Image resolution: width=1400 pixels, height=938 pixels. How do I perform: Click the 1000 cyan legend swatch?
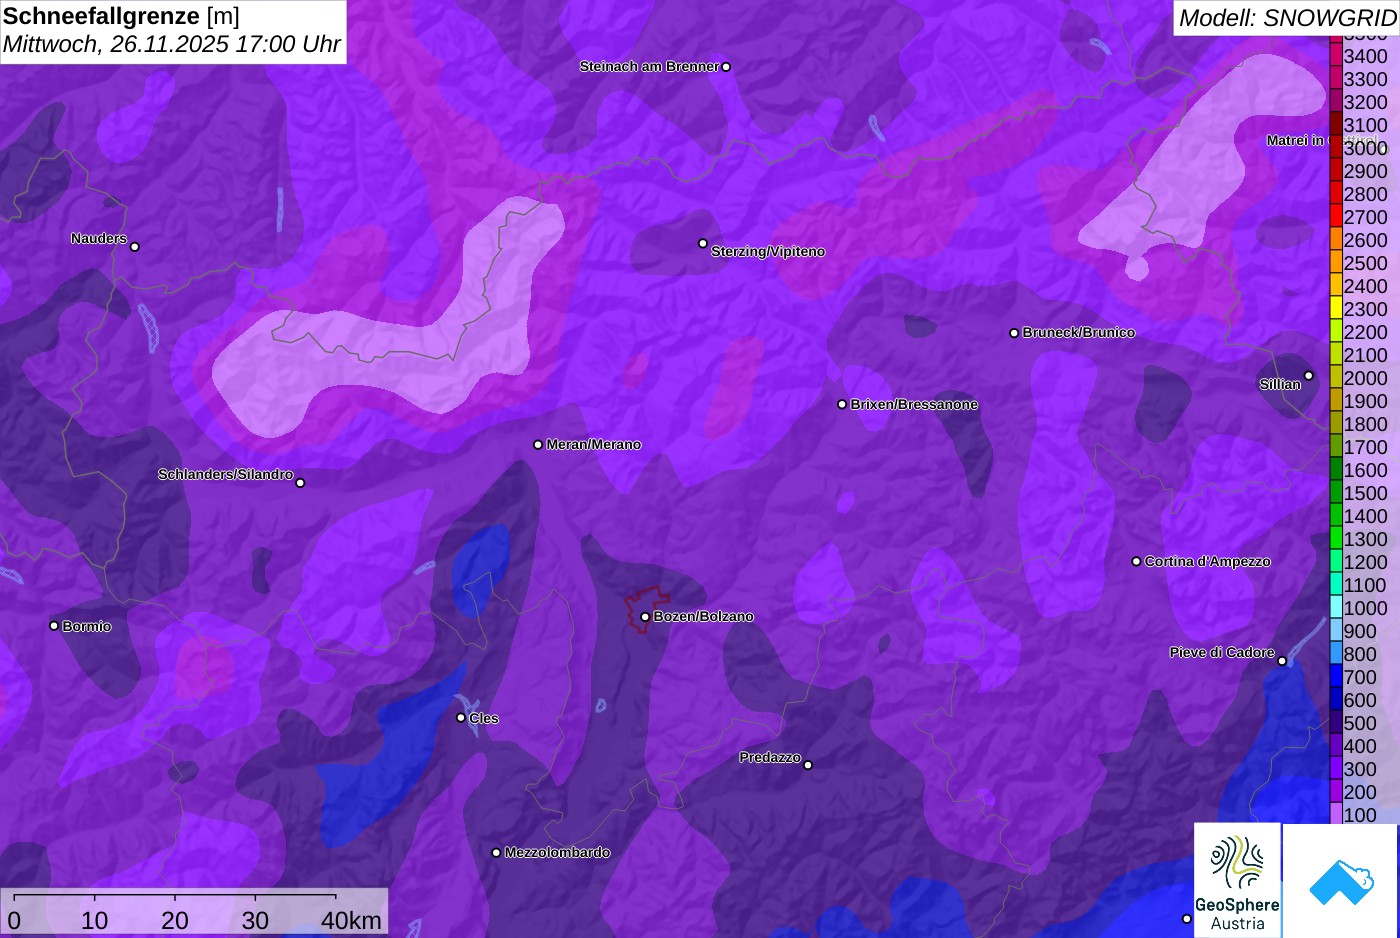click(1335, 608)
